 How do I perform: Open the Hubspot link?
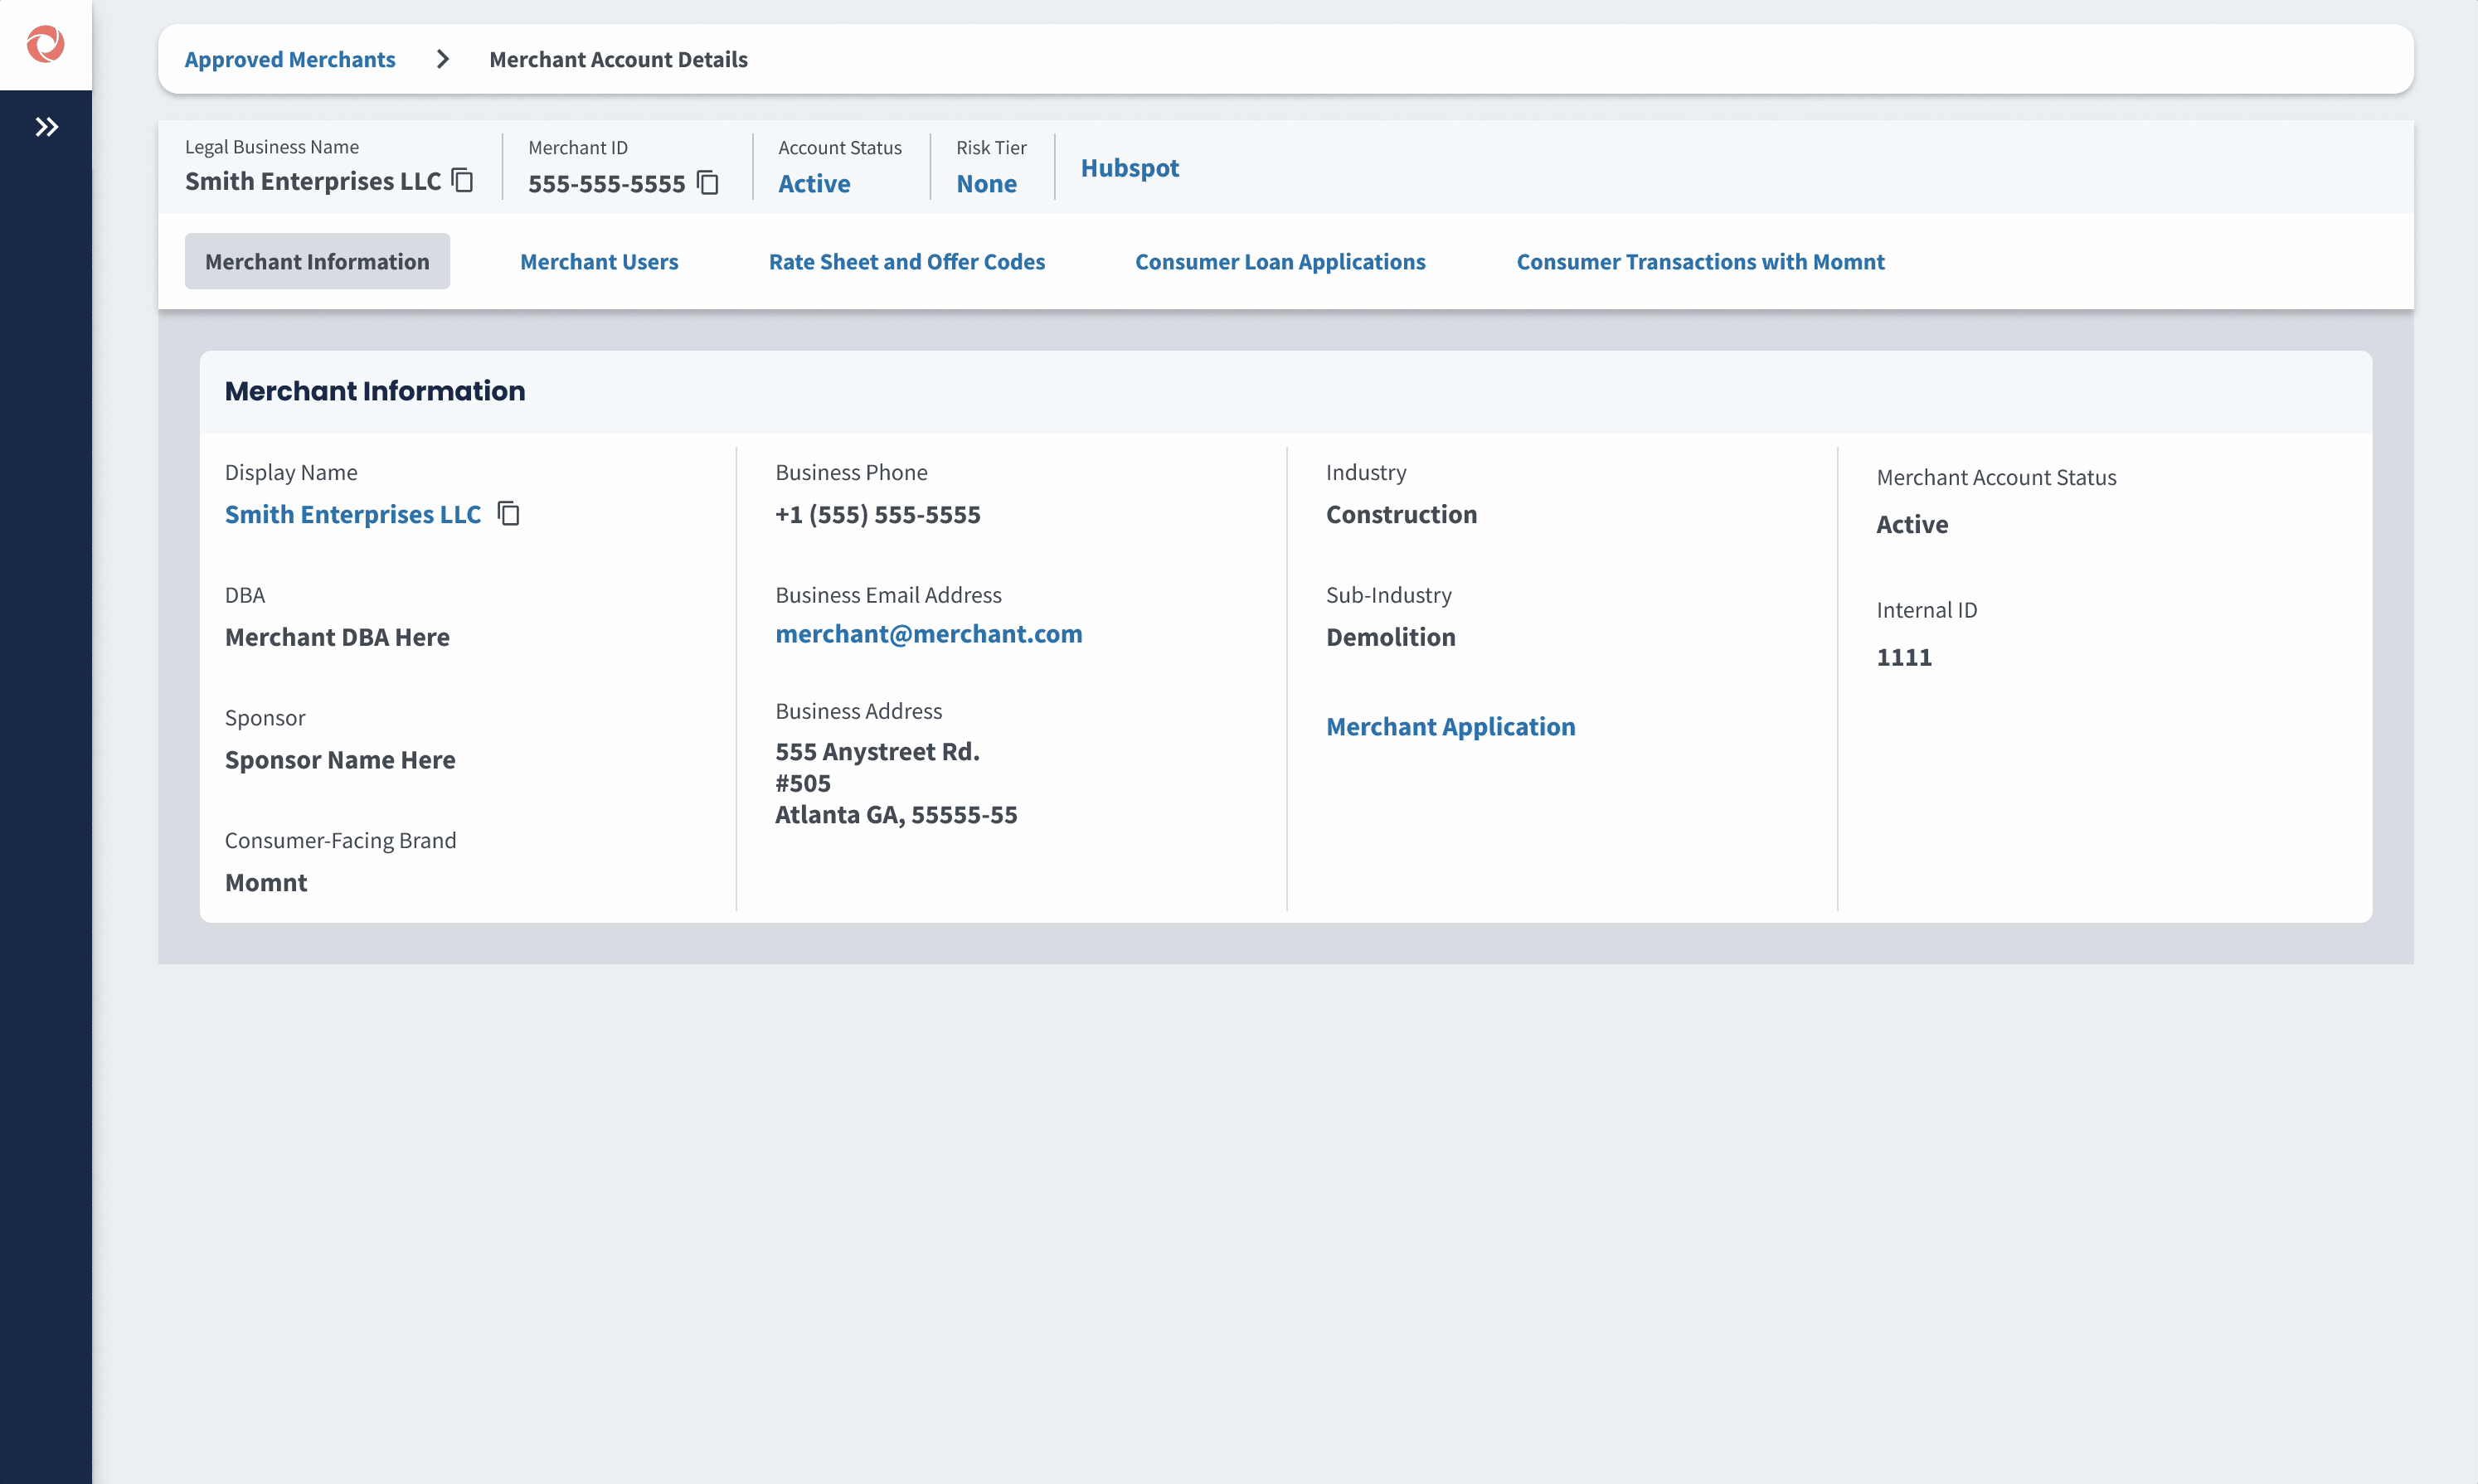coord(1129,167)
